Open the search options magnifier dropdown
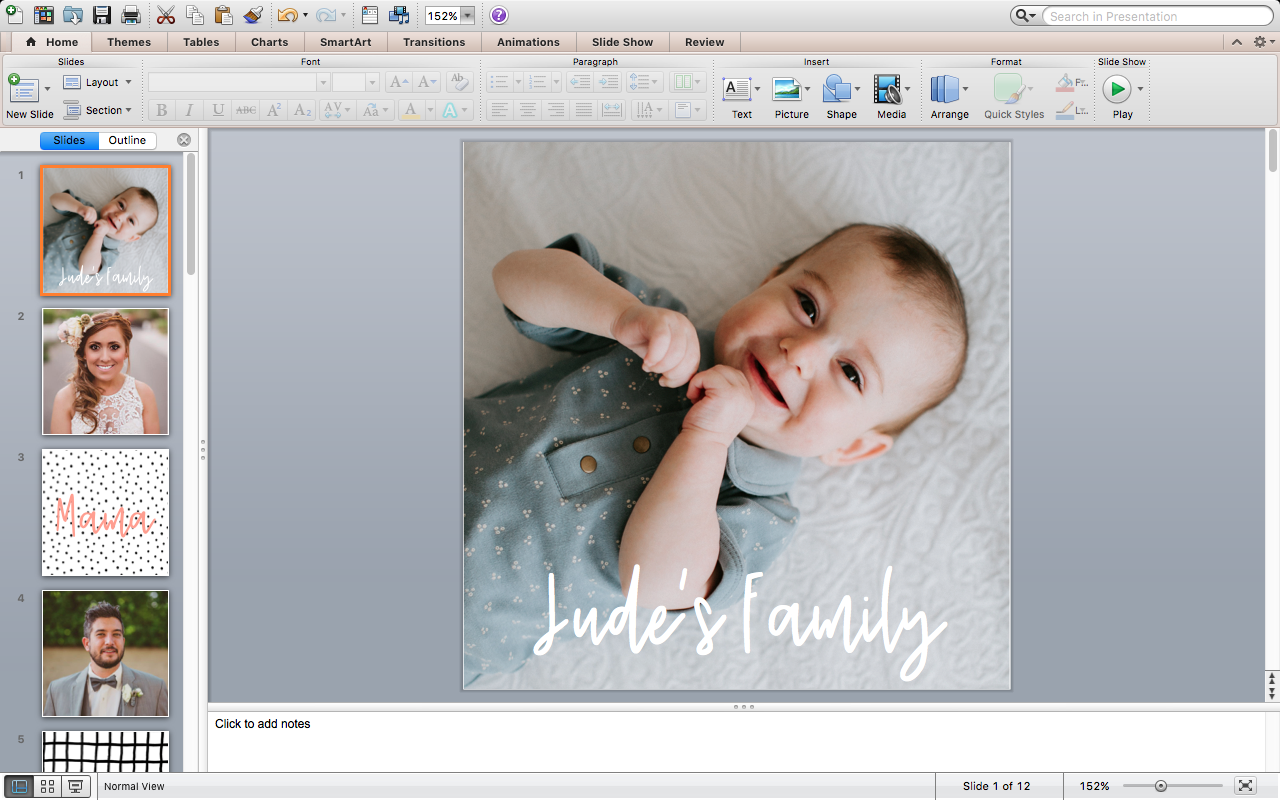Viewport: 1280px width, 800px height. 1025,16
